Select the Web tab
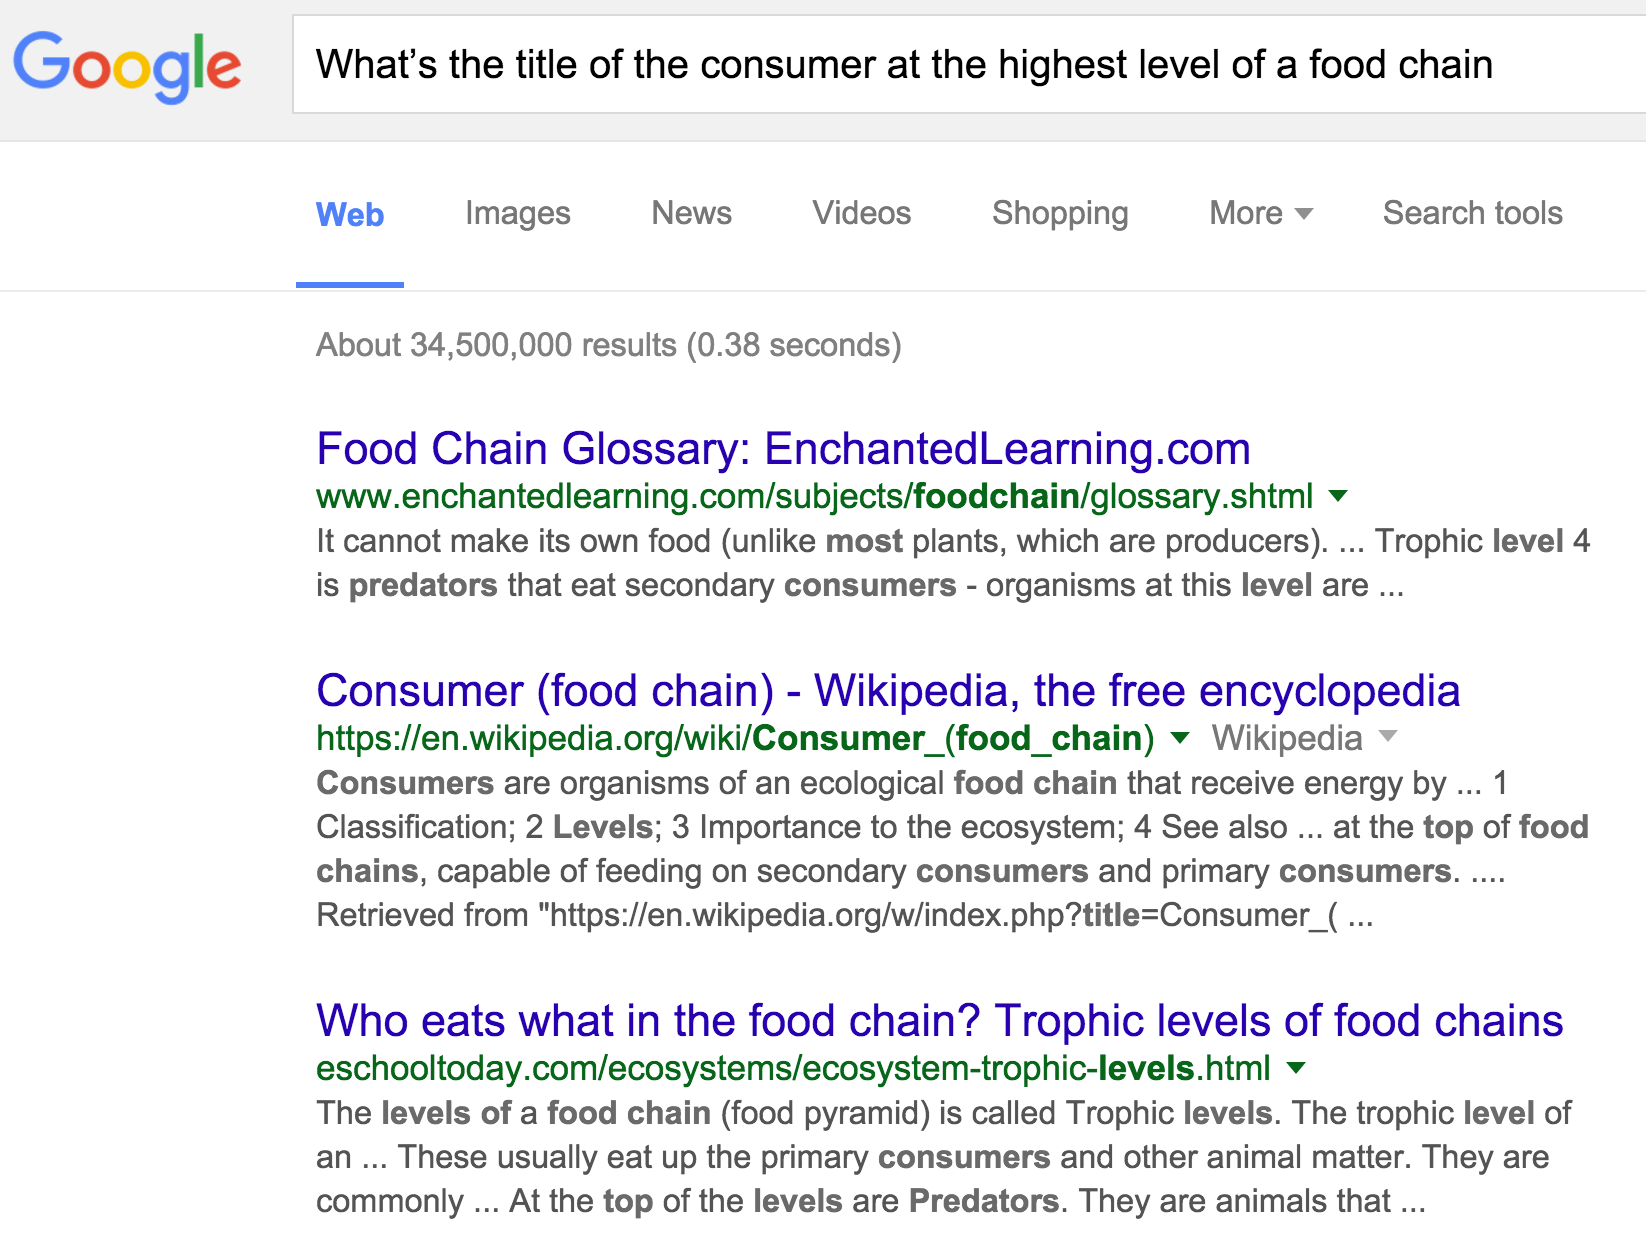Image resolution: width=1646 pixels, height=1244 pixels. point(349,213)
